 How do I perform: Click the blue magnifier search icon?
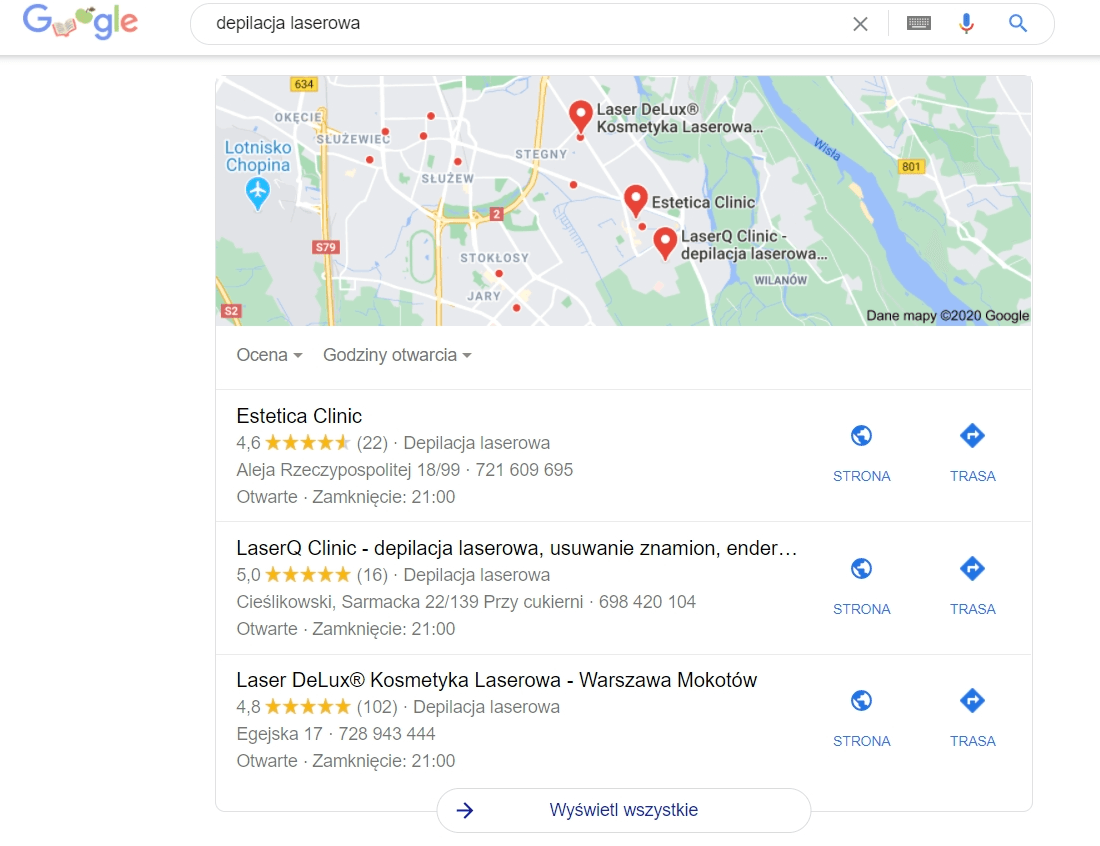(x=1017, y=23)
